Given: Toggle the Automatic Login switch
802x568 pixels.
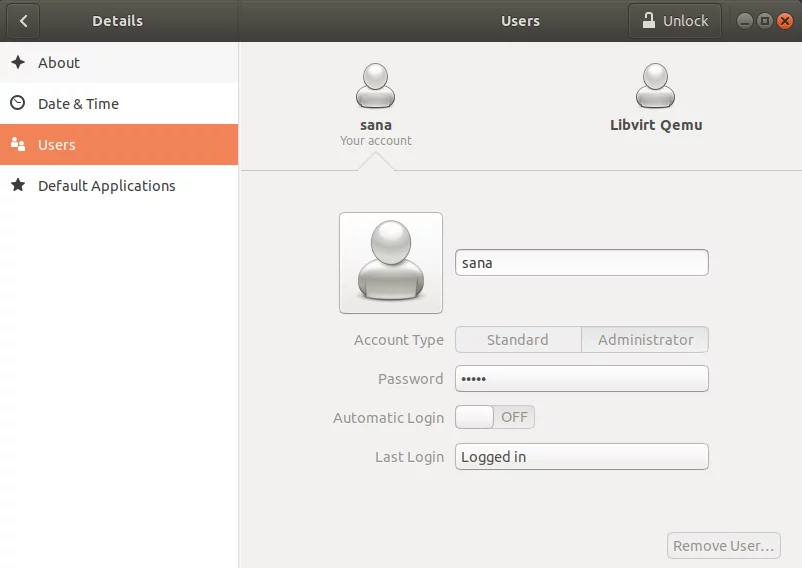Looking at the screenshot, I should tap(494, 417).
